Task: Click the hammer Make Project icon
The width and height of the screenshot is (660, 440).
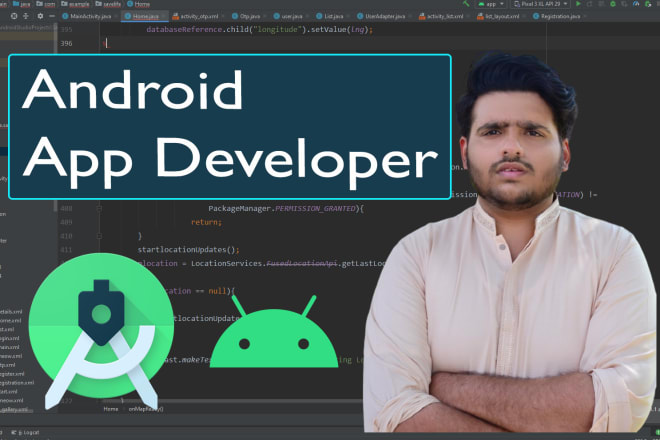Action: 466,4
